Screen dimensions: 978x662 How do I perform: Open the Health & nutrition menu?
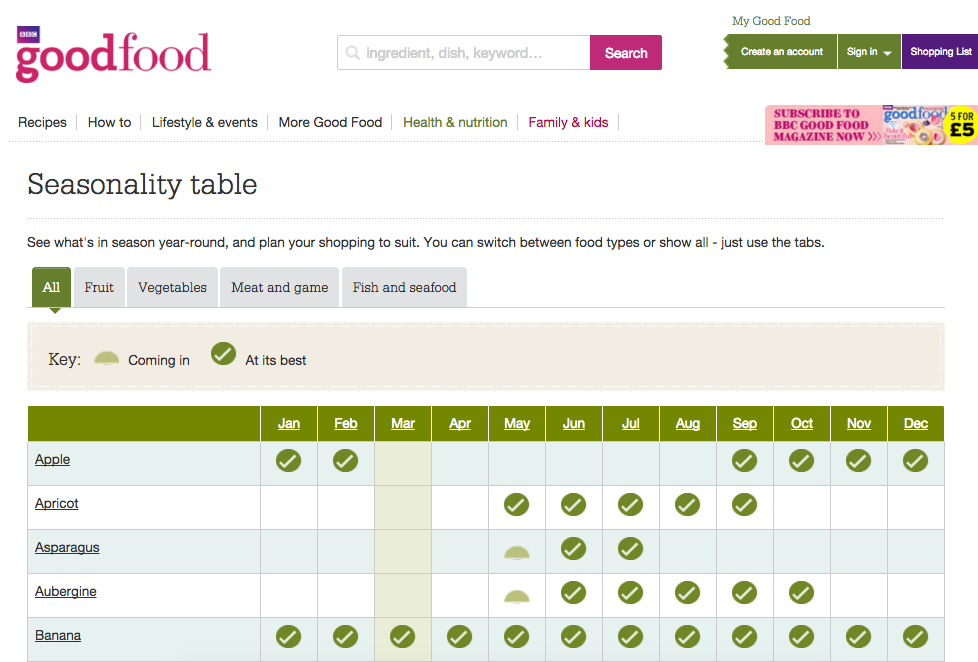click(455, 122)
